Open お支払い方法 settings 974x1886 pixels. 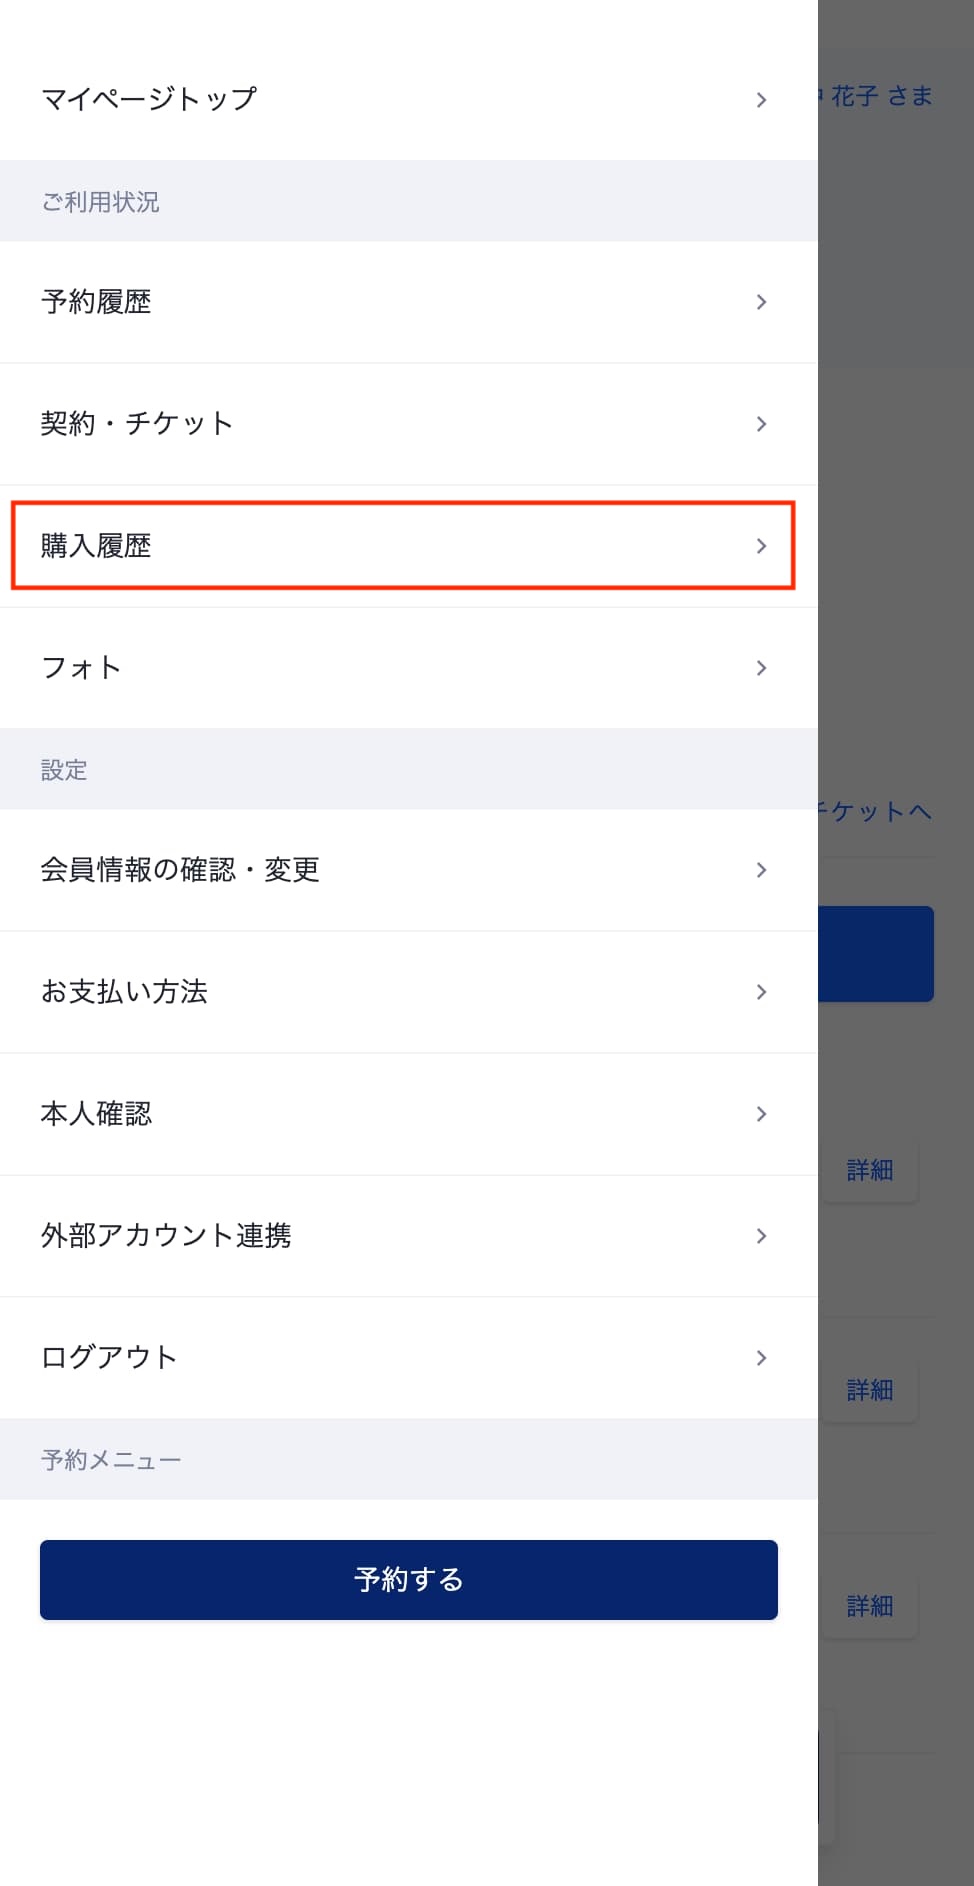pos(408,992)
